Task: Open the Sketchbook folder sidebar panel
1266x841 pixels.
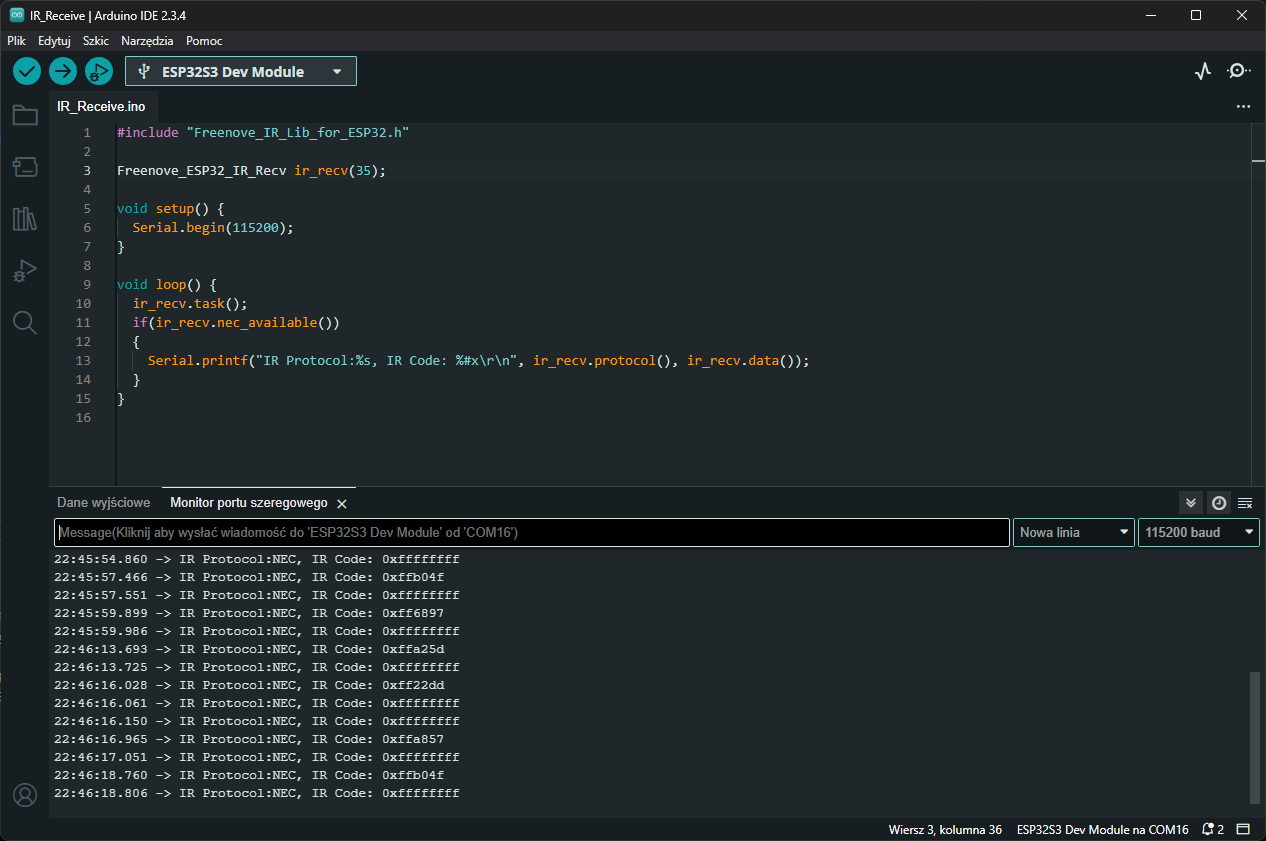Action: click(x=25, y=115)
